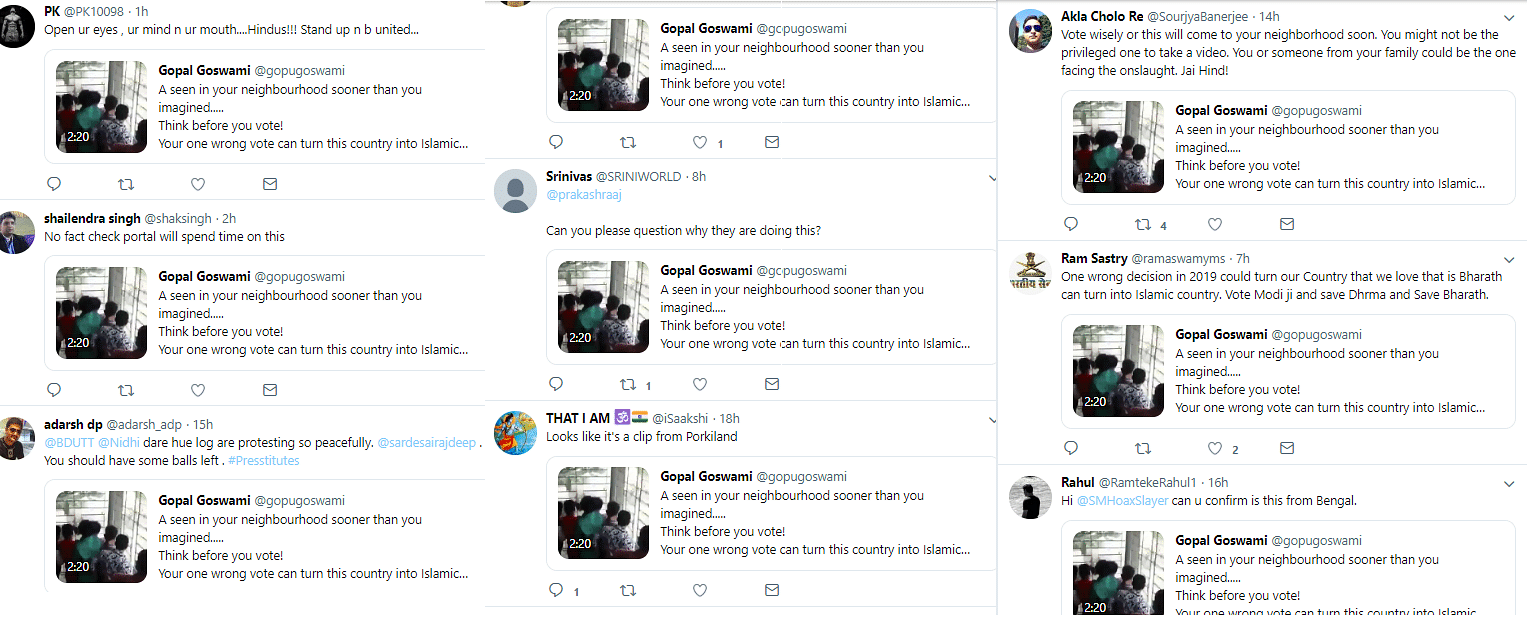The height and width of the screenshot is (623, 1527).
Task: Retweet shailendra singh's tweet
Action: click(x=126, y=390)
